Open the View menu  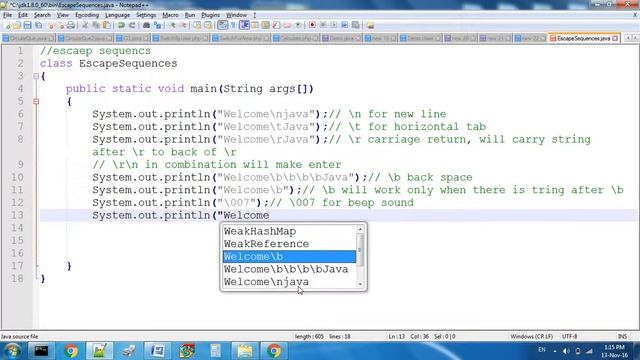(x=62, y=15)
